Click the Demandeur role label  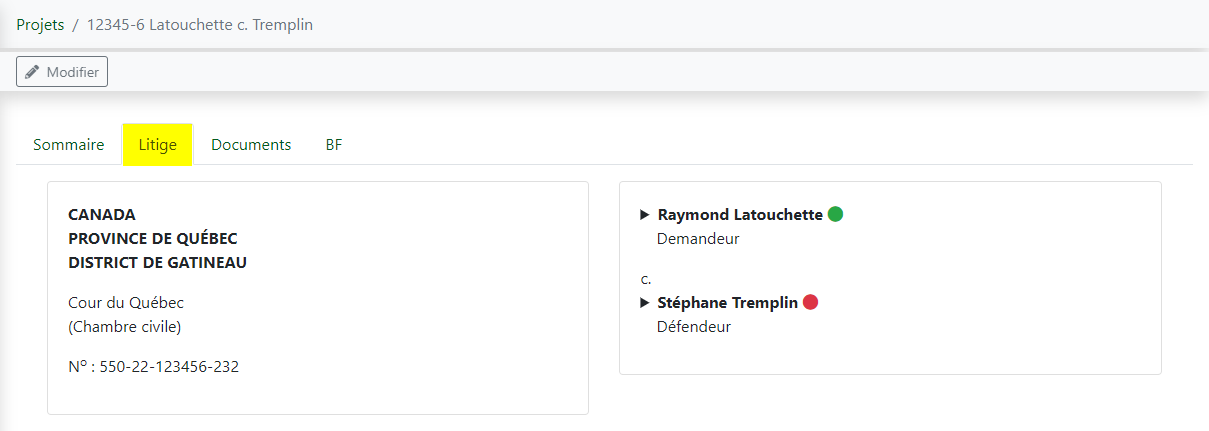coord(698,239)
